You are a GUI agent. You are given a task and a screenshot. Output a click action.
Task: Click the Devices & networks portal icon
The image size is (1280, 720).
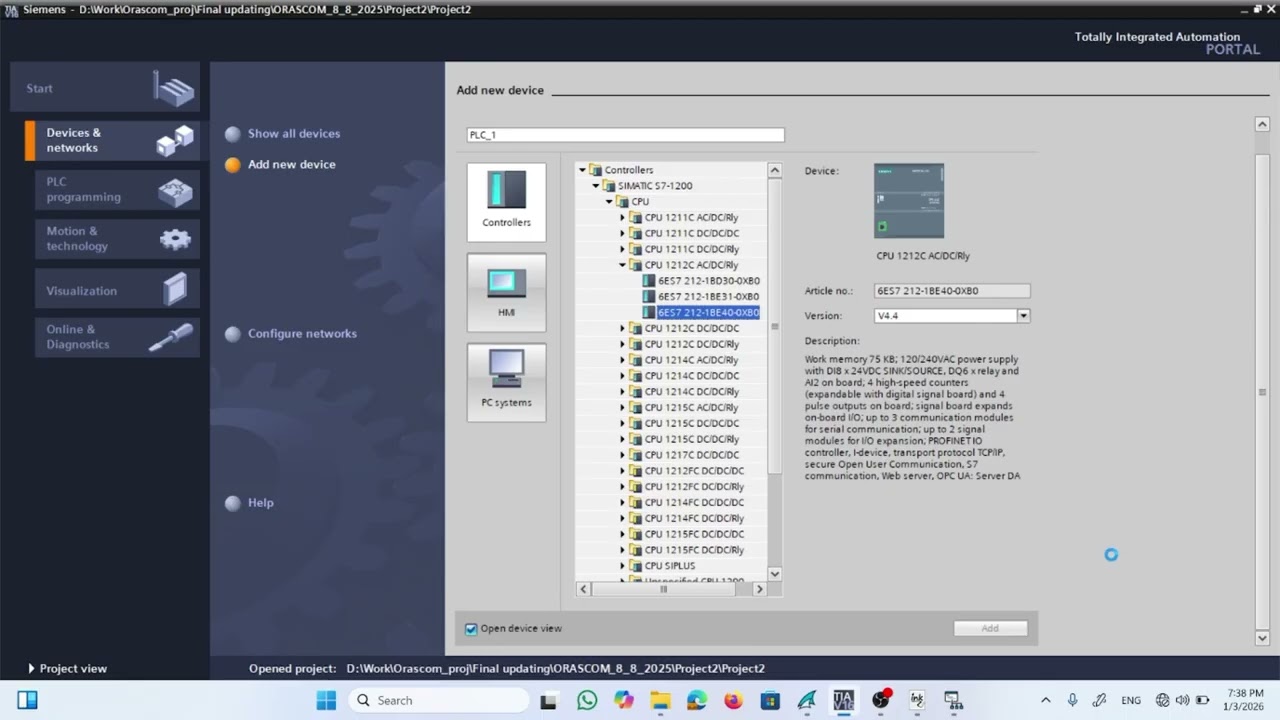175,140
